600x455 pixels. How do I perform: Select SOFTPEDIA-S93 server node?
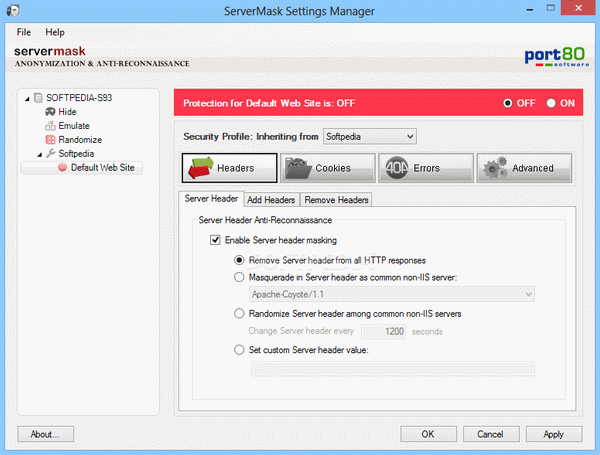point(79,98)
